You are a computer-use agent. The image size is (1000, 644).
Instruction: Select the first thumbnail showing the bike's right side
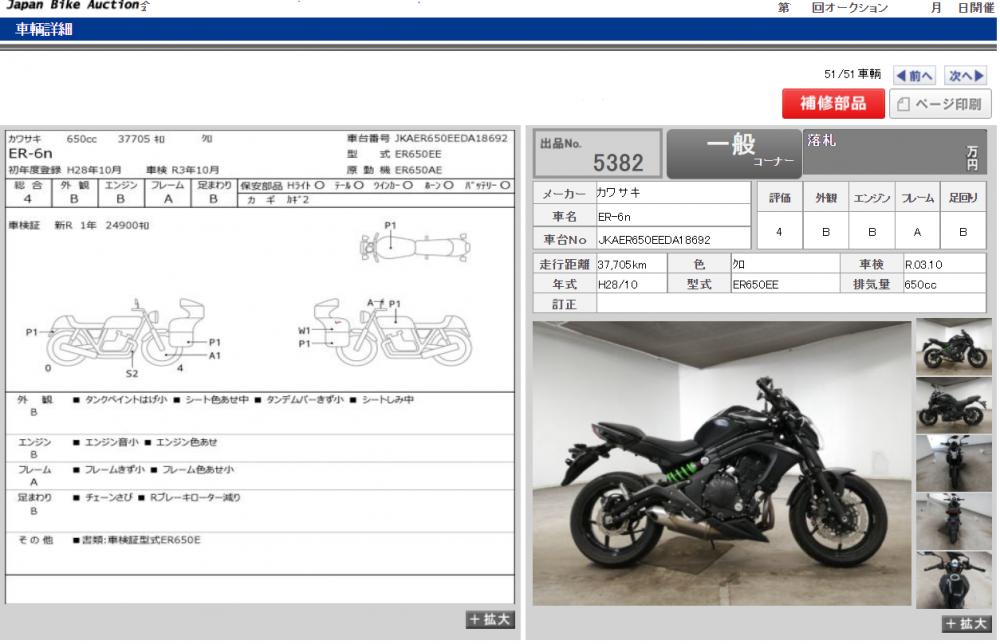coord(953,348)
